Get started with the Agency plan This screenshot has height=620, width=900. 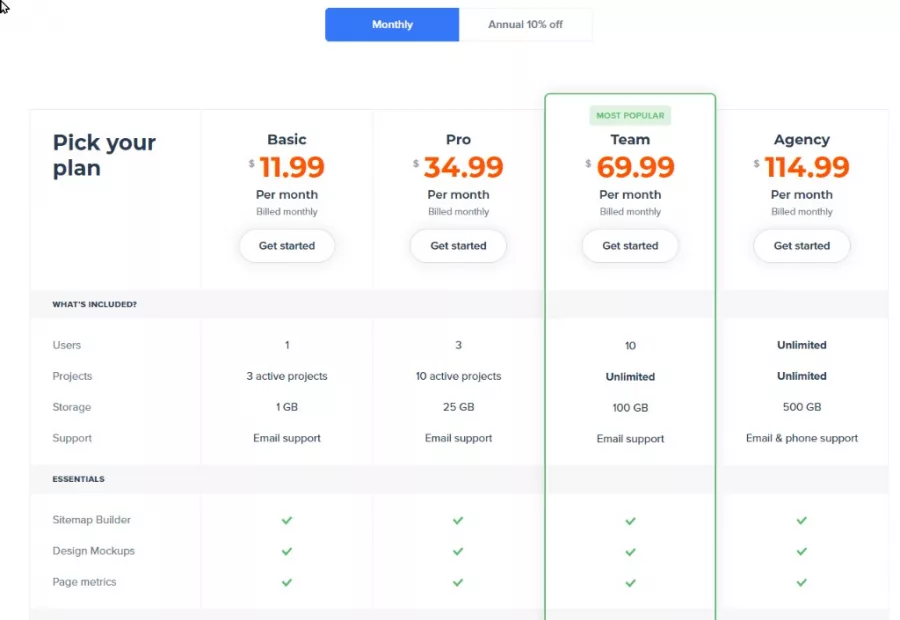(802, 246)
